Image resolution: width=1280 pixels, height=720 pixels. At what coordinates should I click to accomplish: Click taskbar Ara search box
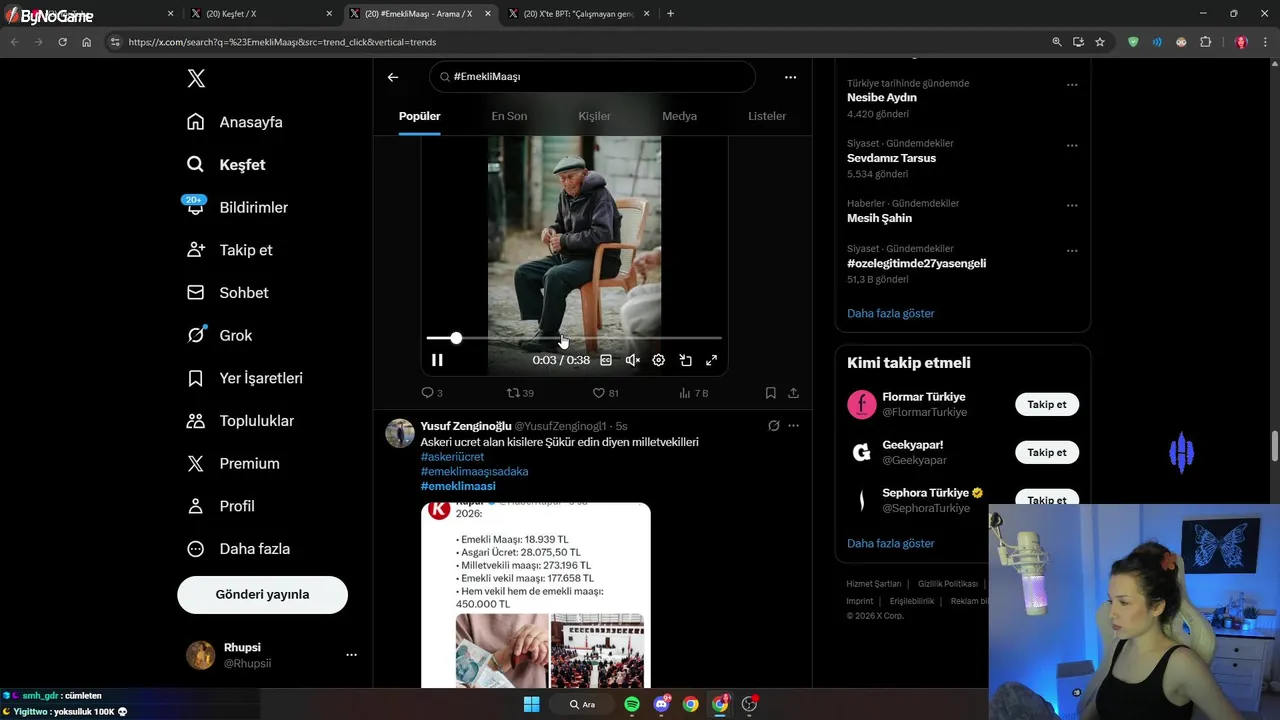tap(583, 704)
